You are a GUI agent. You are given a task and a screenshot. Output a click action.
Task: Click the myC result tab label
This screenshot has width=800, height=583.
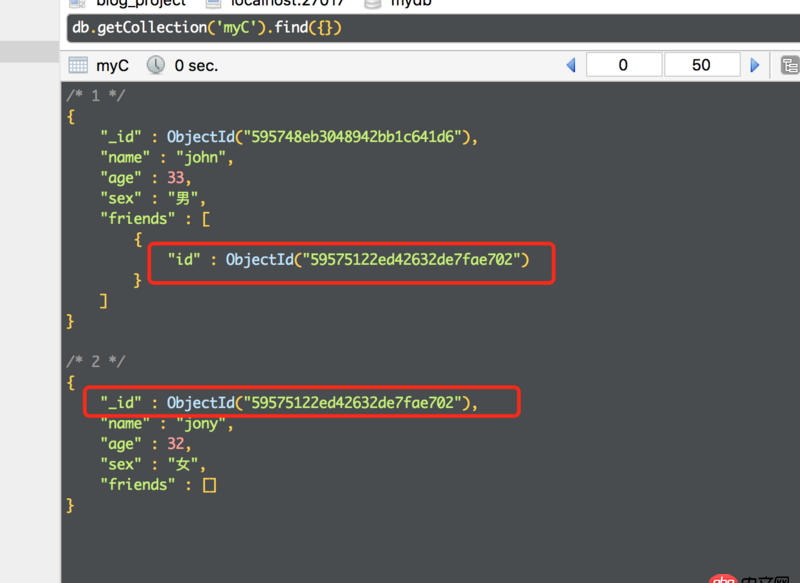click(x=112, y=66)
